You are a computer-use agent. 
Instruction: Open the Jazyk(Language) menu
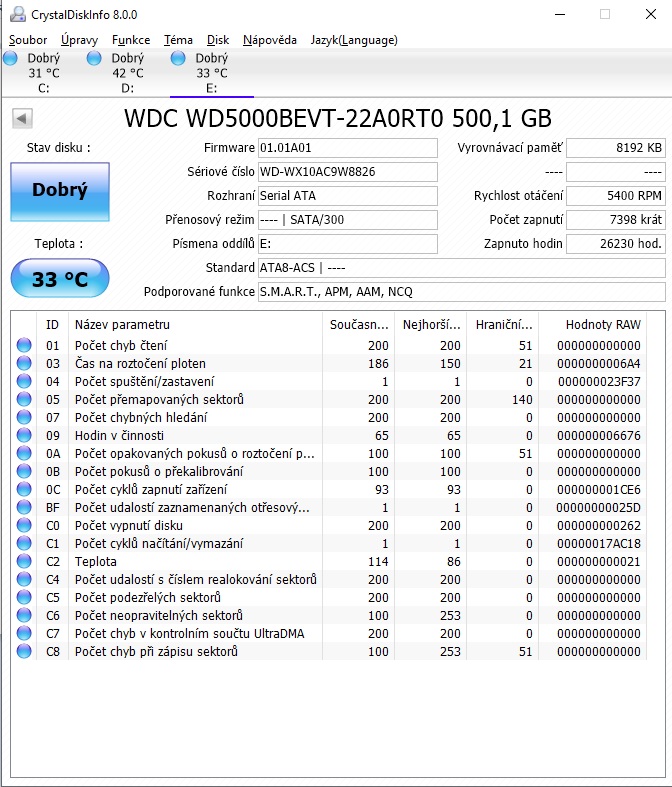tap(354, 40)
